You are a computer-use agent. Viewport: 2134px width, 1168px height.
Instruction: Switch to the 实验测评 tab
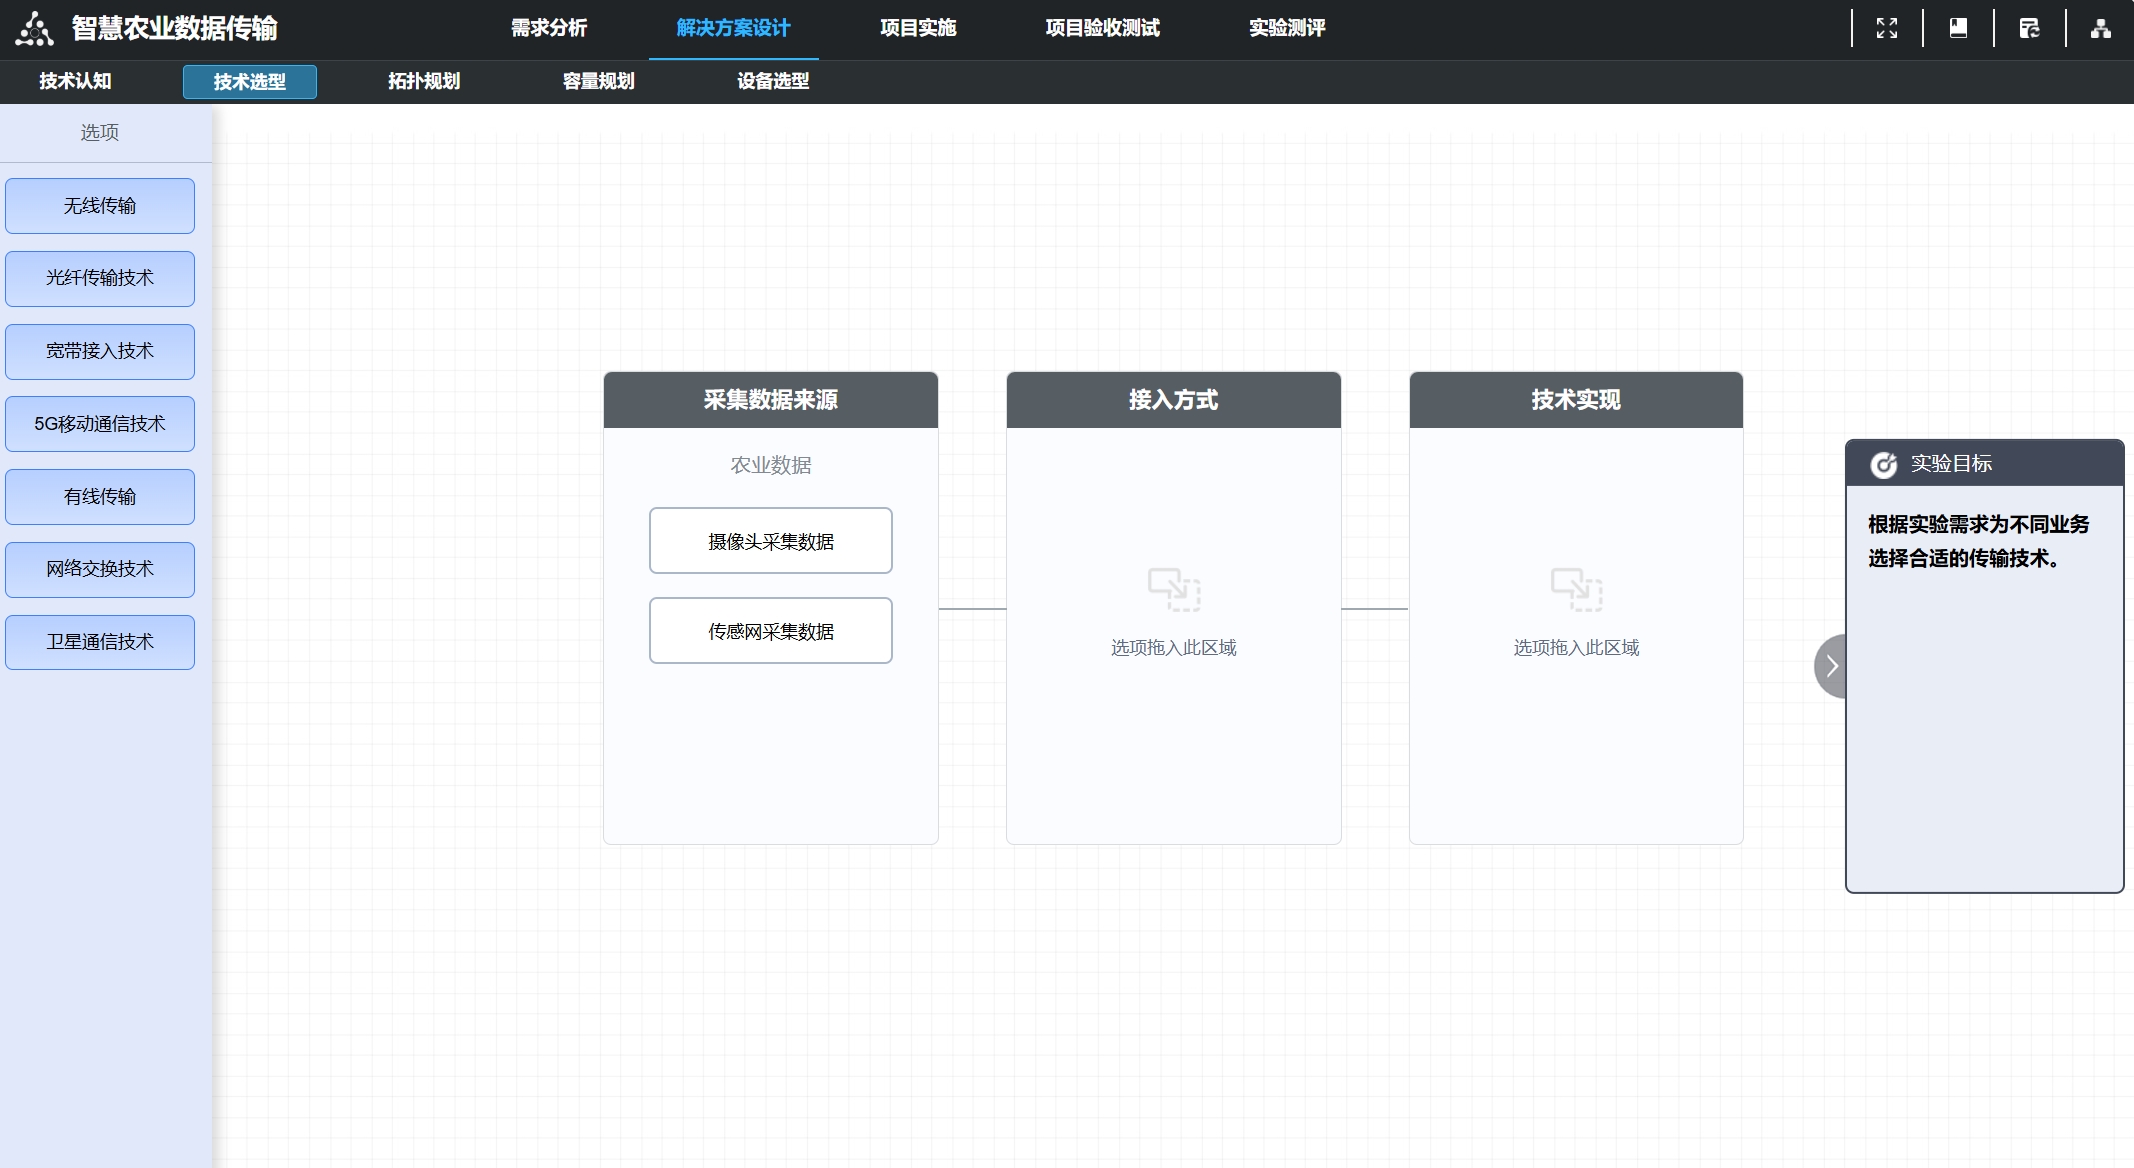click(1286, 28)
